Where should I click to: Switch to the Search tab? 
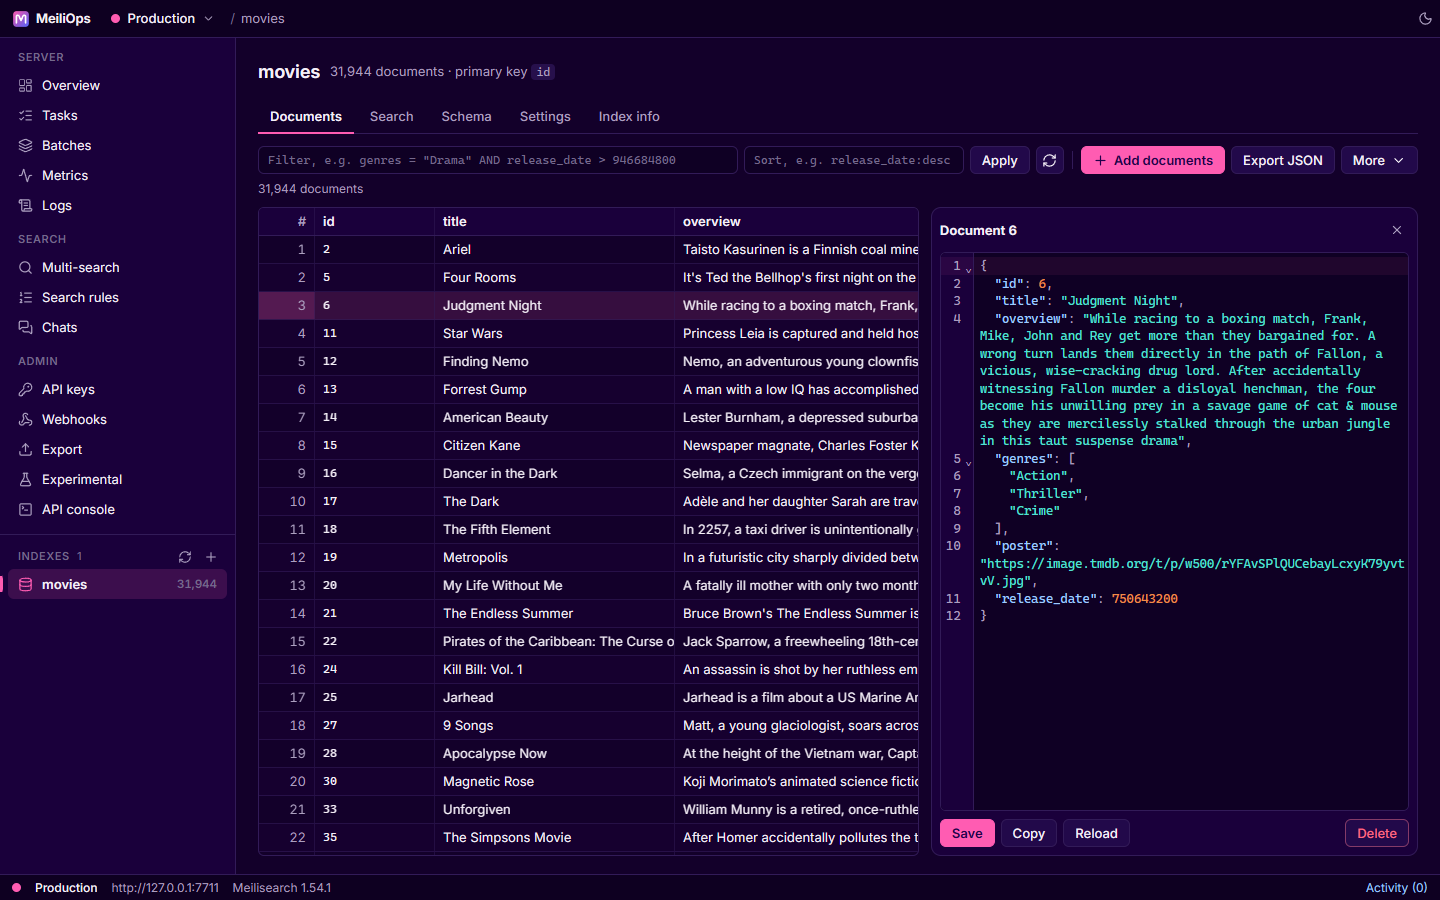pos(392,117)
